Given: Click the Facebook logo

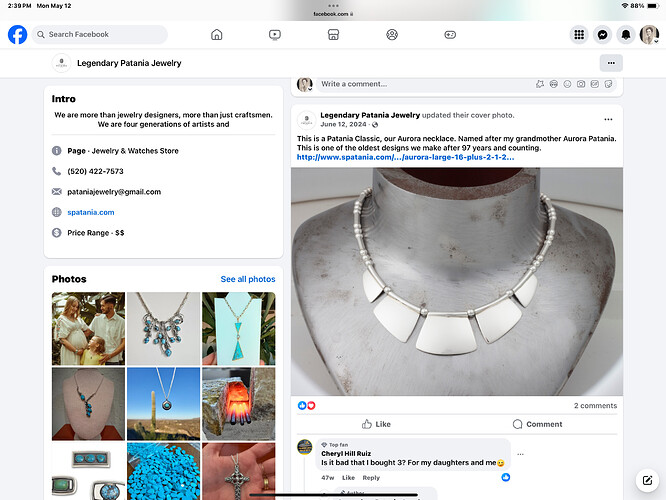Looking at the screenshot, I should (17, 34).
